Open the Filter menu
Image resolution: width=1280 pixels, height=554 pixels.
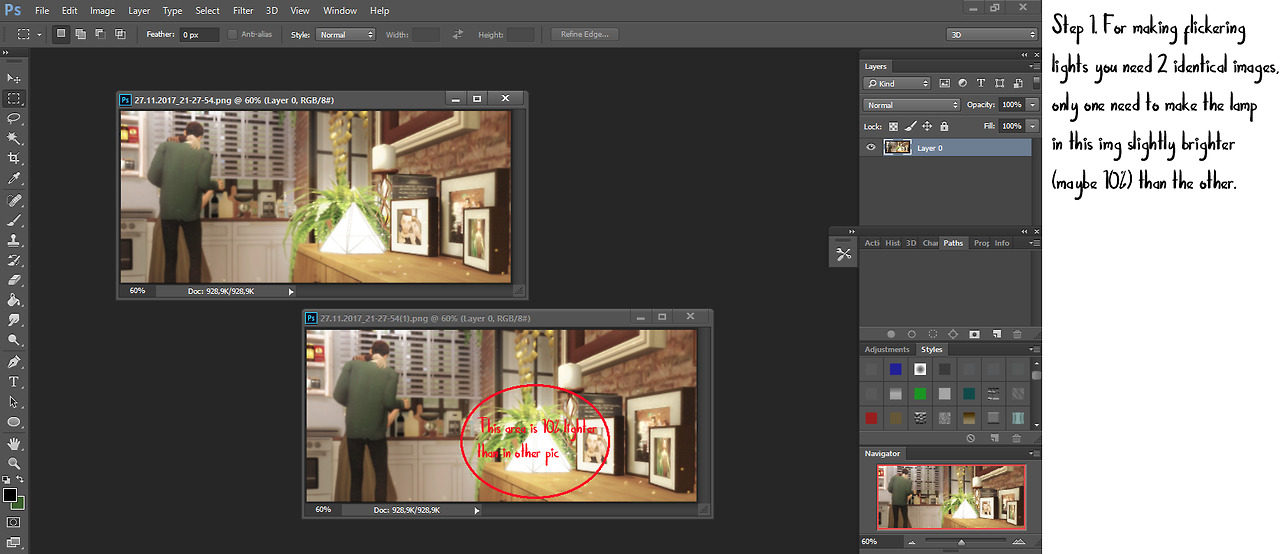pyautogui.click(x=243, y=11)
